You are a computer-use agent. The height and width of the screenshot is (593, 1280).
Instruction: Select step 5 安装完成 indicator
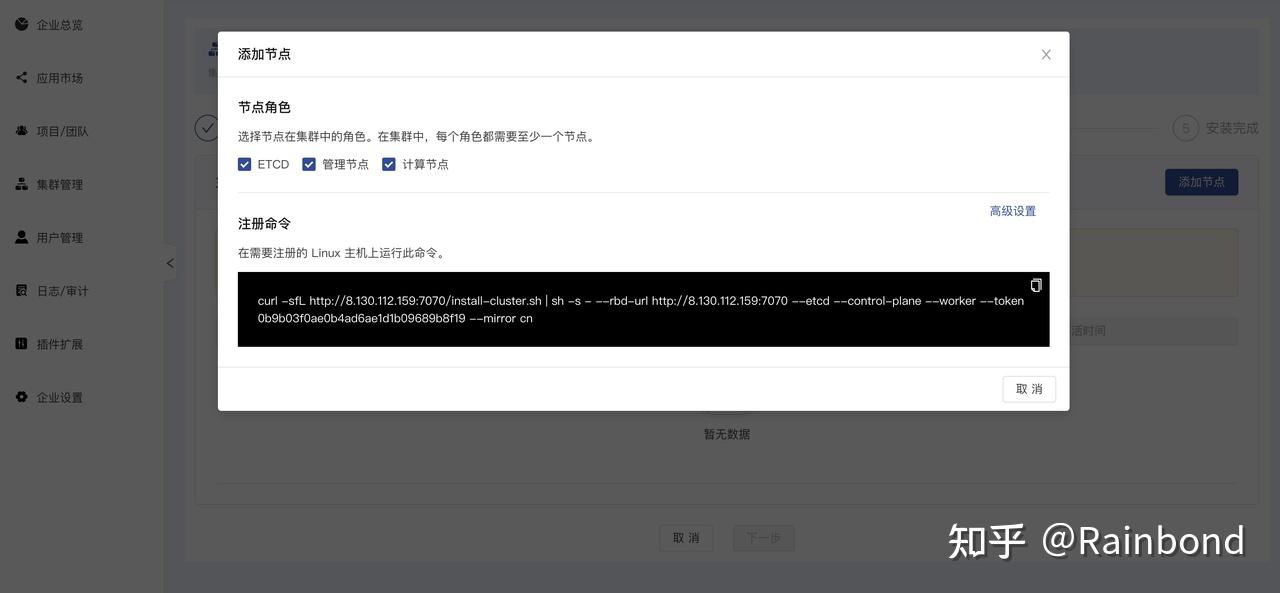(x=1185, y=126)
